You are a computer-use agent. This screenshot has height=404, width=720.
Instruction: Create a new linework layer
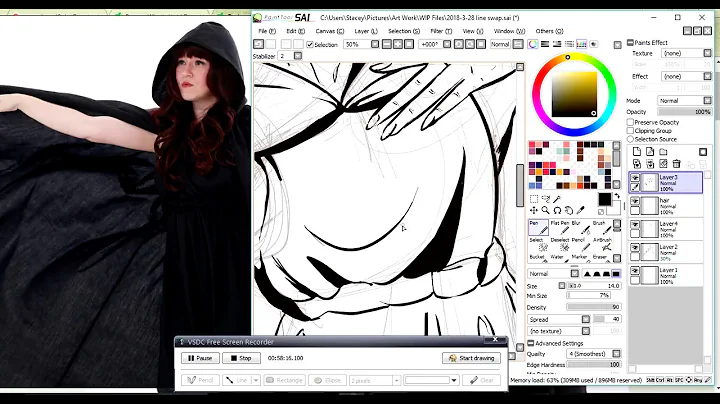click(x=650, y=152)
